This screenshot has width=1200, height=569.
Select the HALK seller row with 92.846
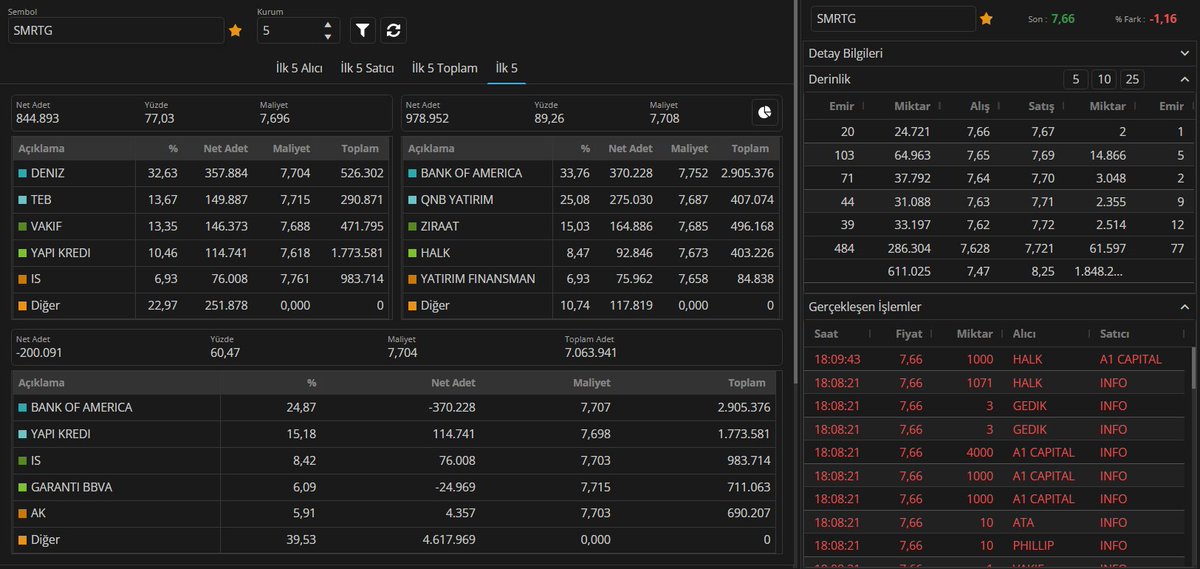pyautogui.click(x=592, y=253)
